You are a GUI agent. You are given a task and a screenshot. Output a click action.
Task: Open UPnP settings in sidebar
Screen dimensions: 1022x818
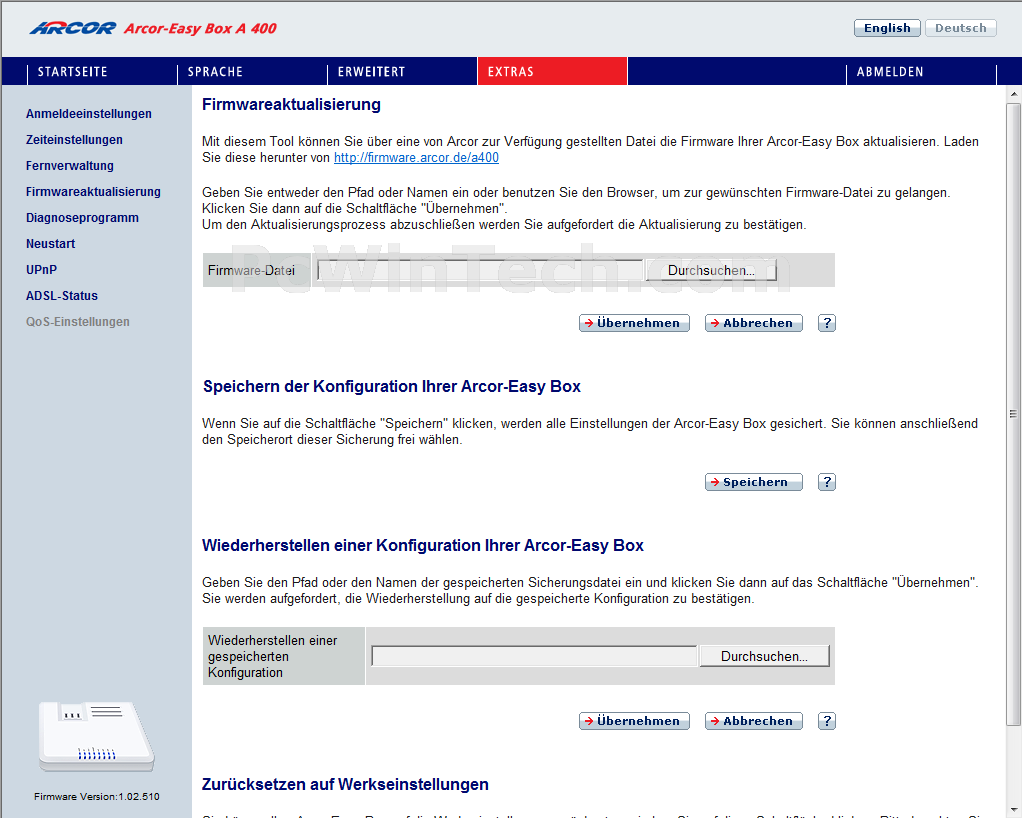41,270
